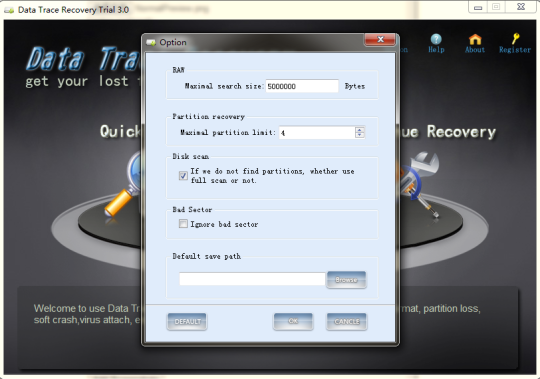Click the Browse button
The height and width of the screenshot is (379, 540).
pyautogui.click(x=346, y=280)
